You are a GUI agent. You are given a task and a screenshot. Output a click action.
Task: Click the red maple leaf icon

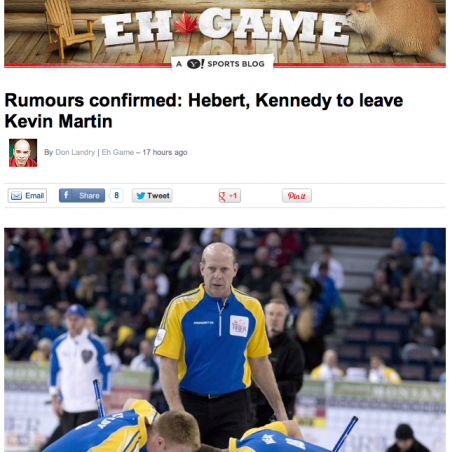coord(185,25)
